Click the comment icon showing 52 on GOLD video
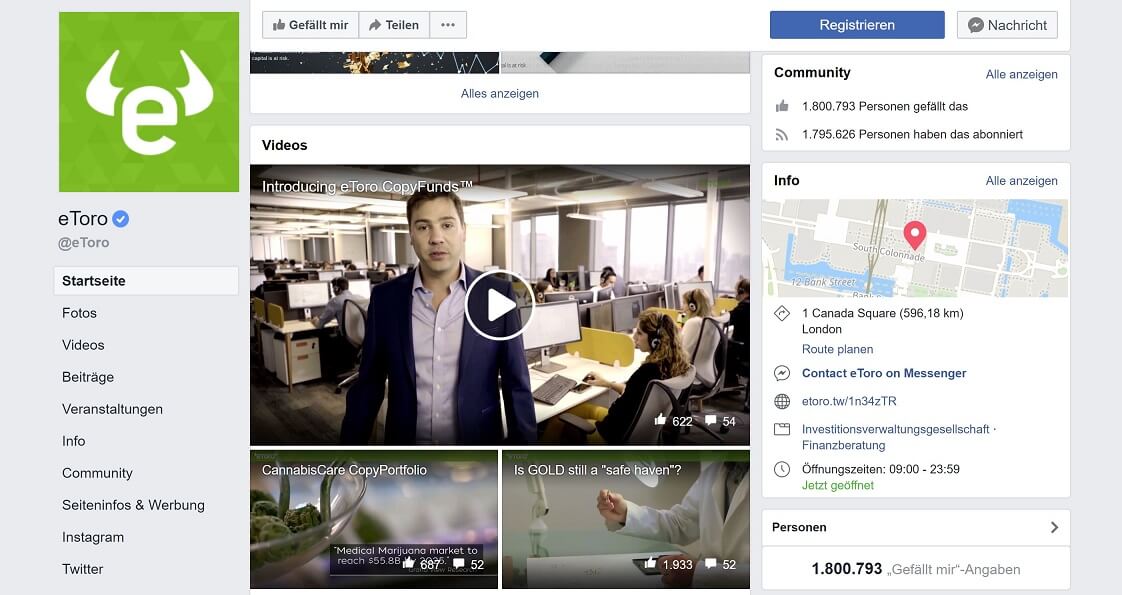 pos(711,564)
